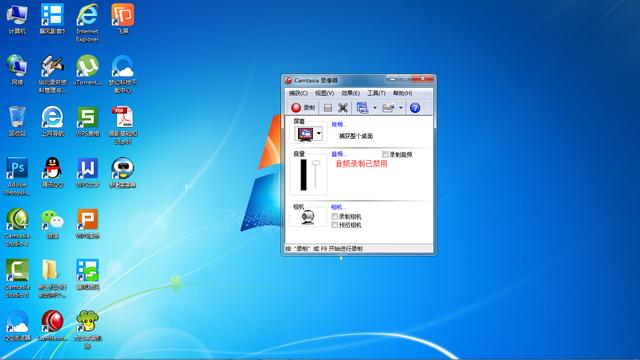Select the blue face with sunglasses shortcut
Screen dimensions: 640x360
tap(122, 172)
